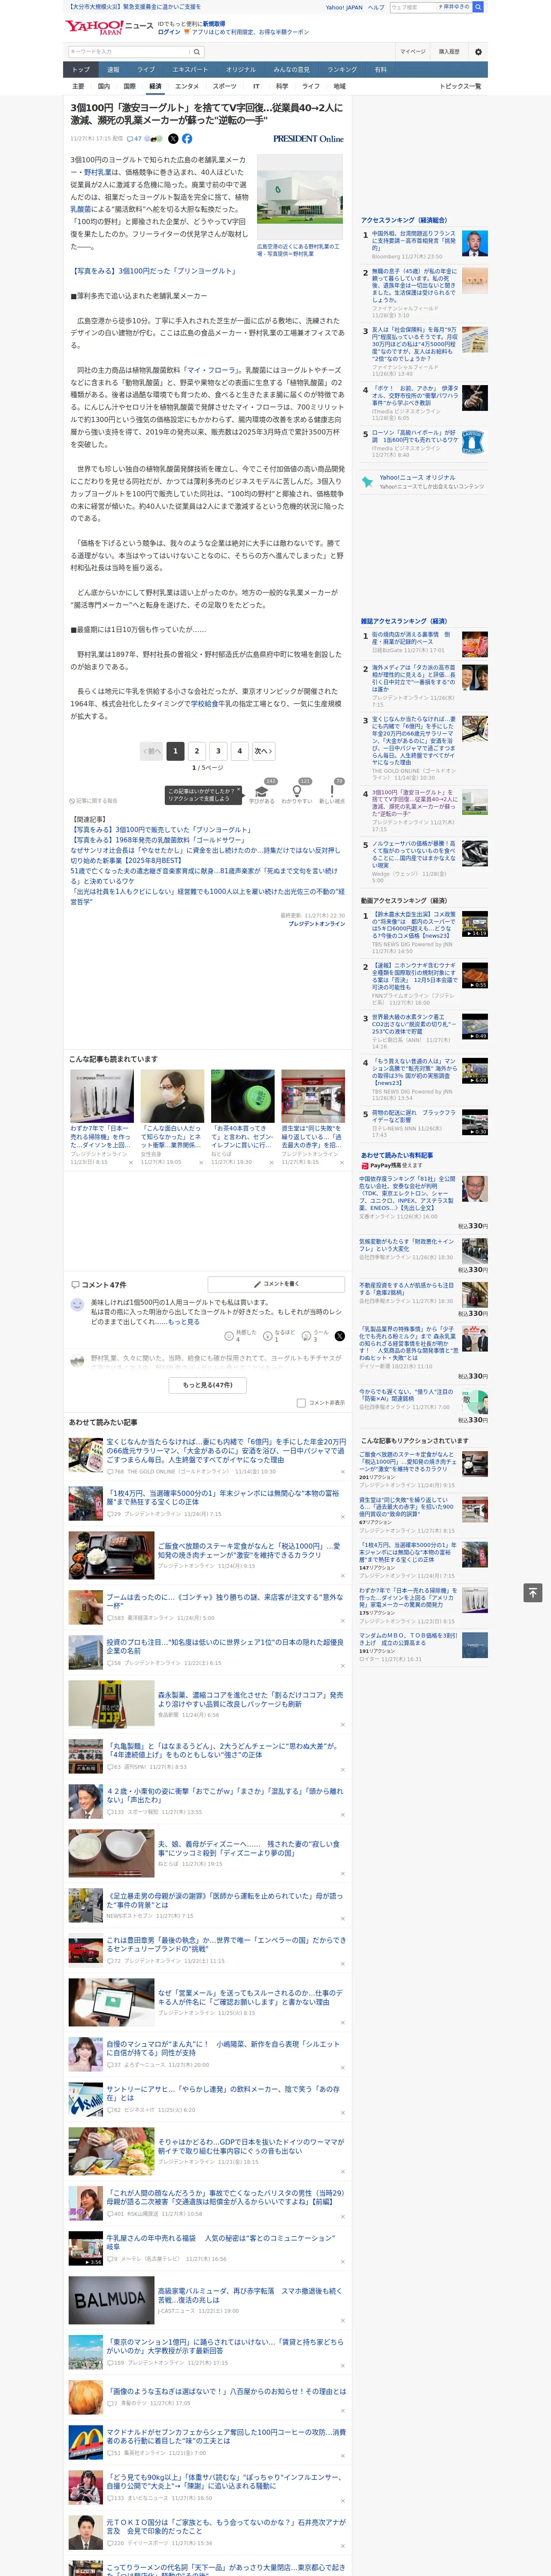Share first comment via X icon
The image size is (551, 2576).
(340, 1336)
